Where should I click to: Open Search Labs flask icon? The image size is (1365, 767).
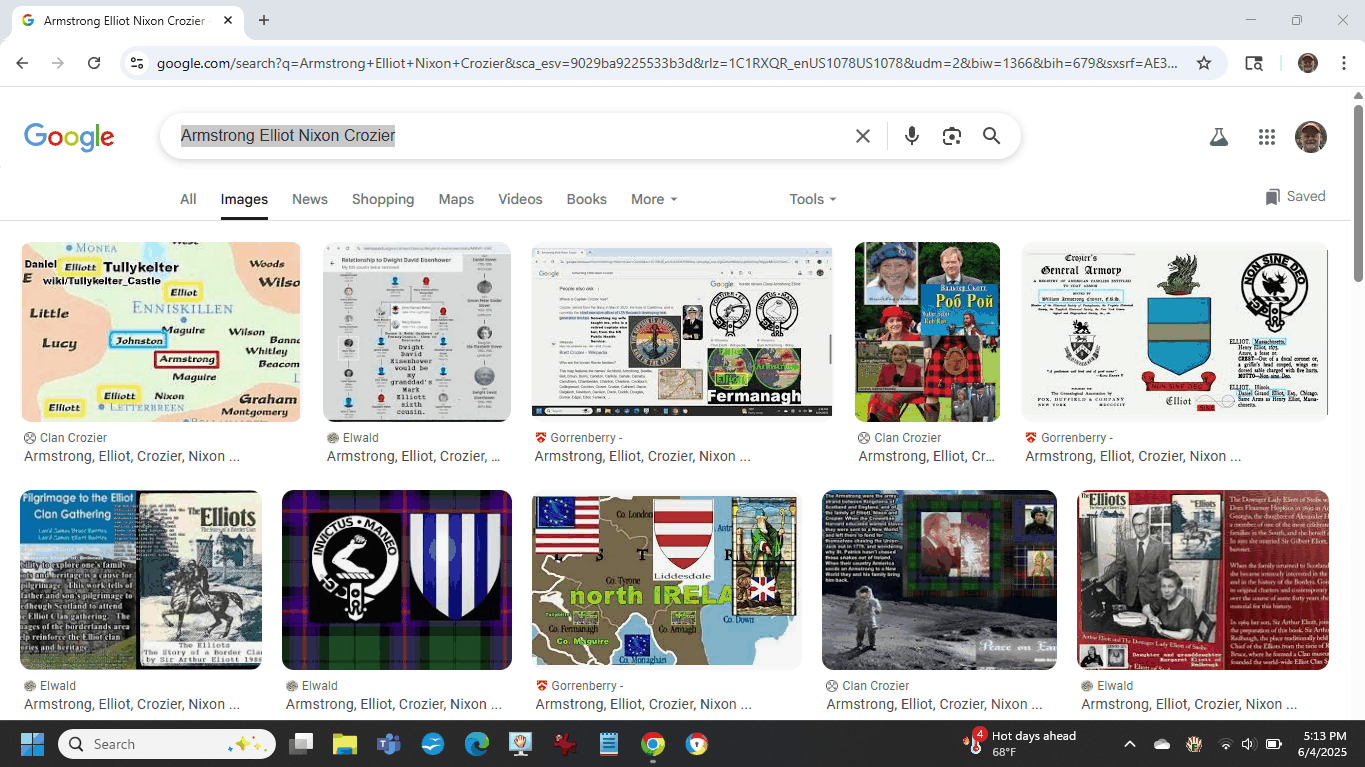click(1218, 137)
